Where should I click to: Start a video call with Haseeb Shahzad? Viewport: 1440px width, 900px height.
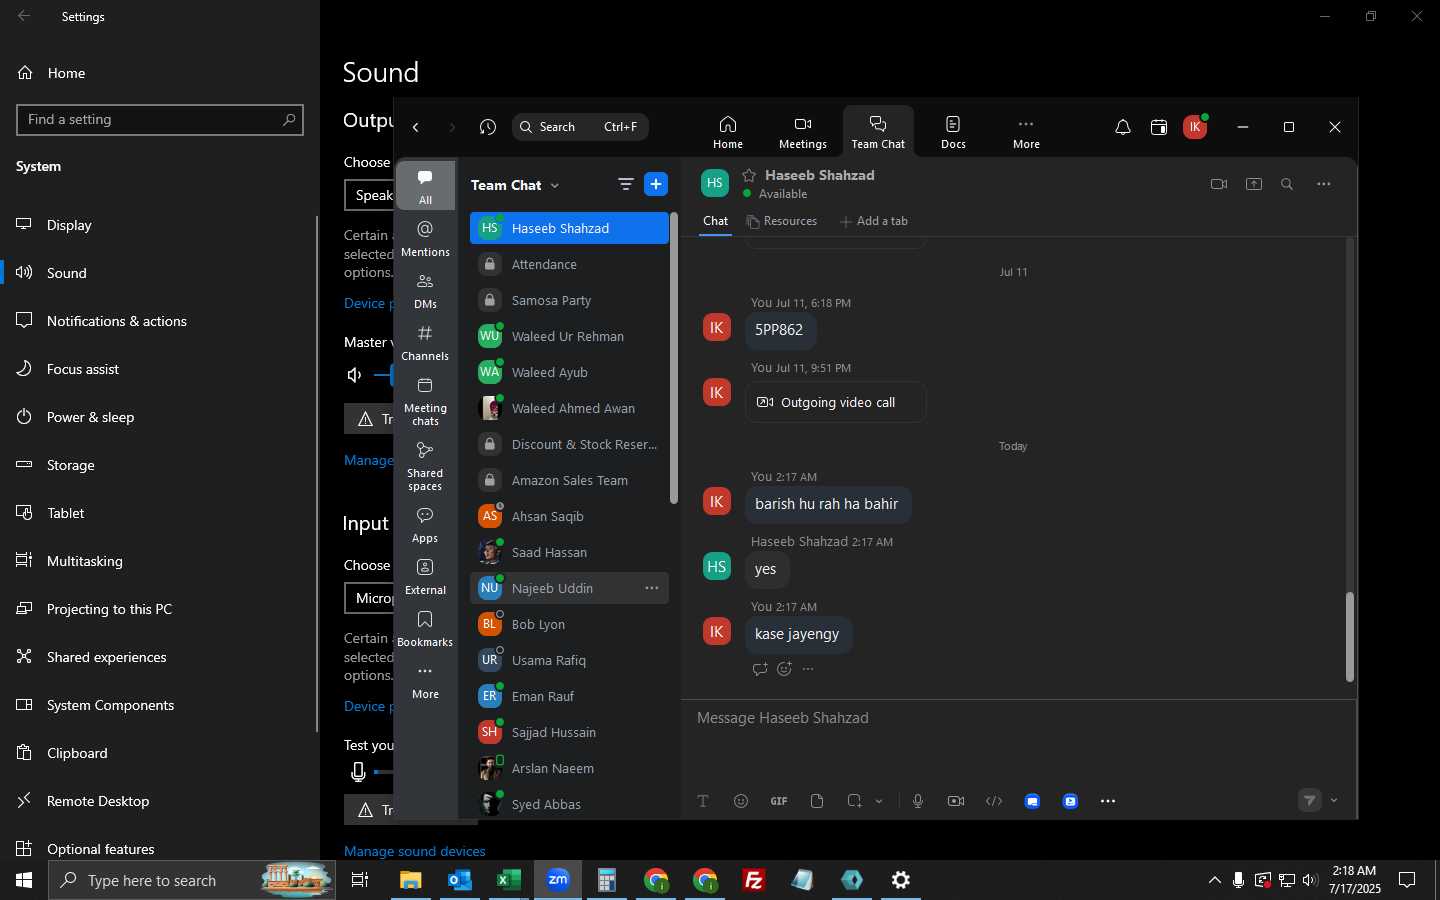[x=1218, y=184]
